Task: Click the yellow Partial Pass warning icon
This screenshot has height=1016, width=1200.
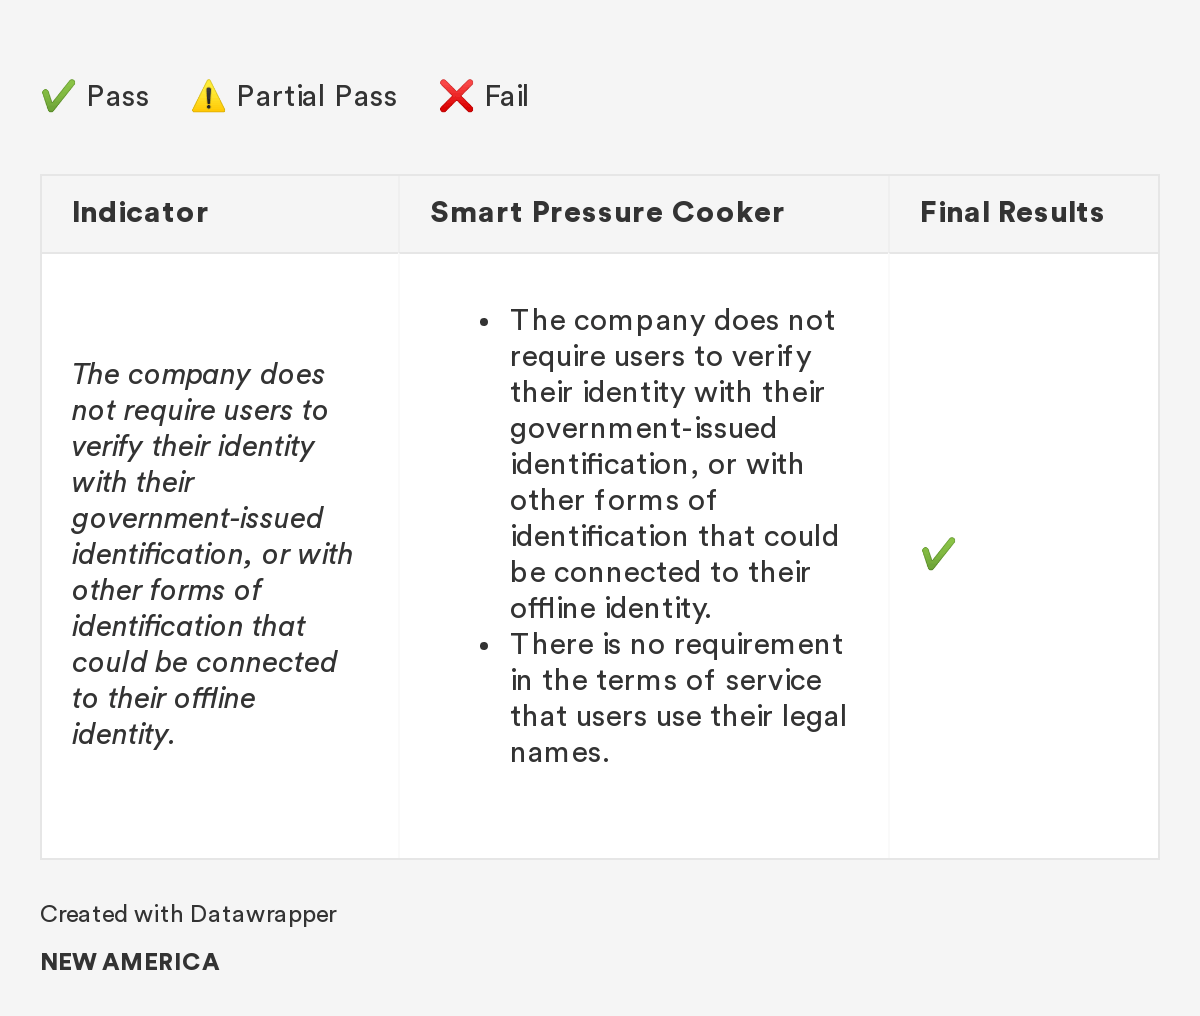Action: (208, 96)
